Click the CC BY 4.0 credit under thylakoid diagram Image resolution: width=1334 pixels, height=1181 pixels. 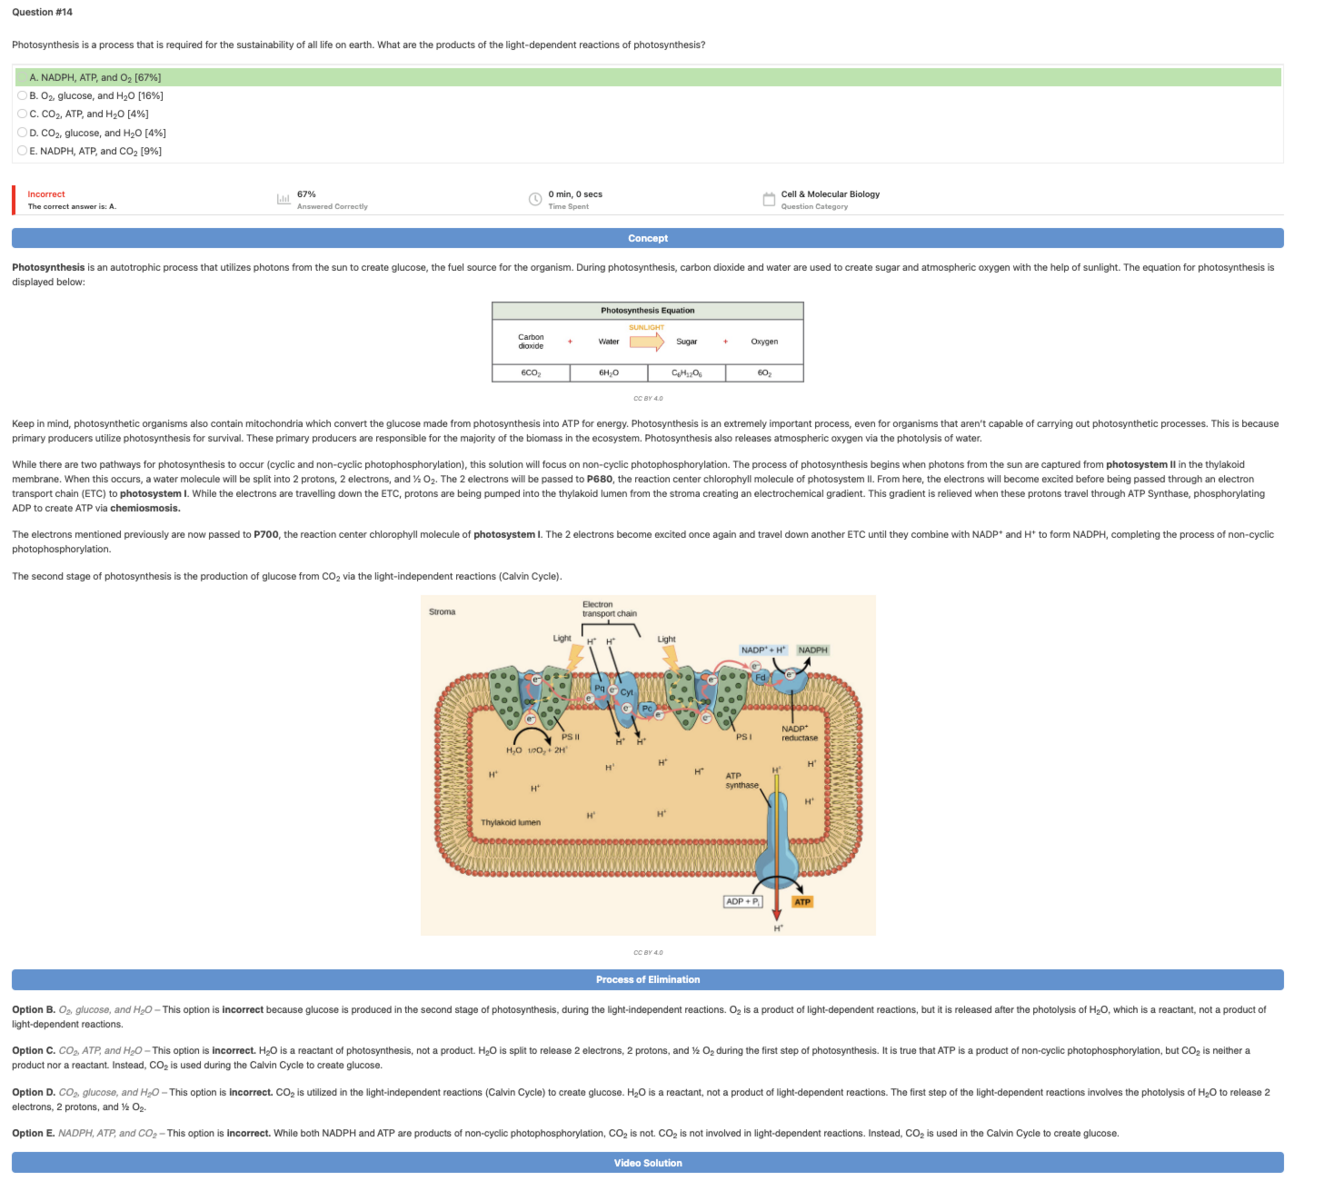pos(648,952)
